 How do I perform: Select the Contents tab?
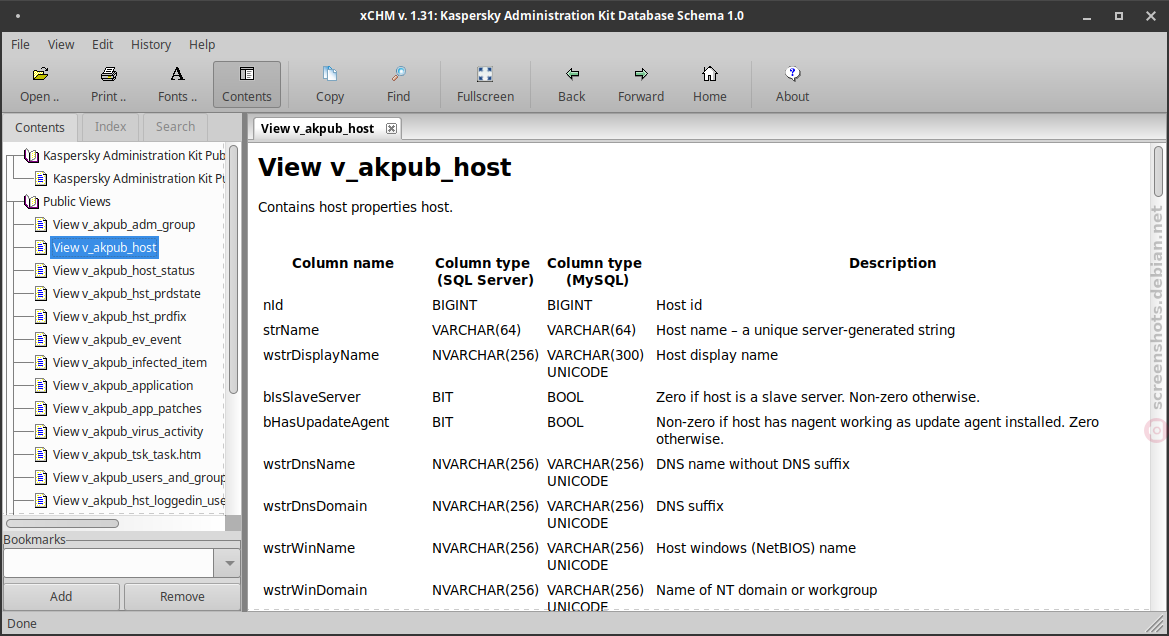pyautogui.click(x=40, y=127)
